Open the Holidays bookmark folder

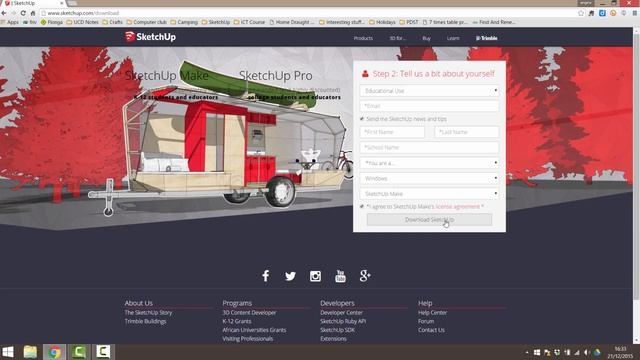[x=382, y=22]
